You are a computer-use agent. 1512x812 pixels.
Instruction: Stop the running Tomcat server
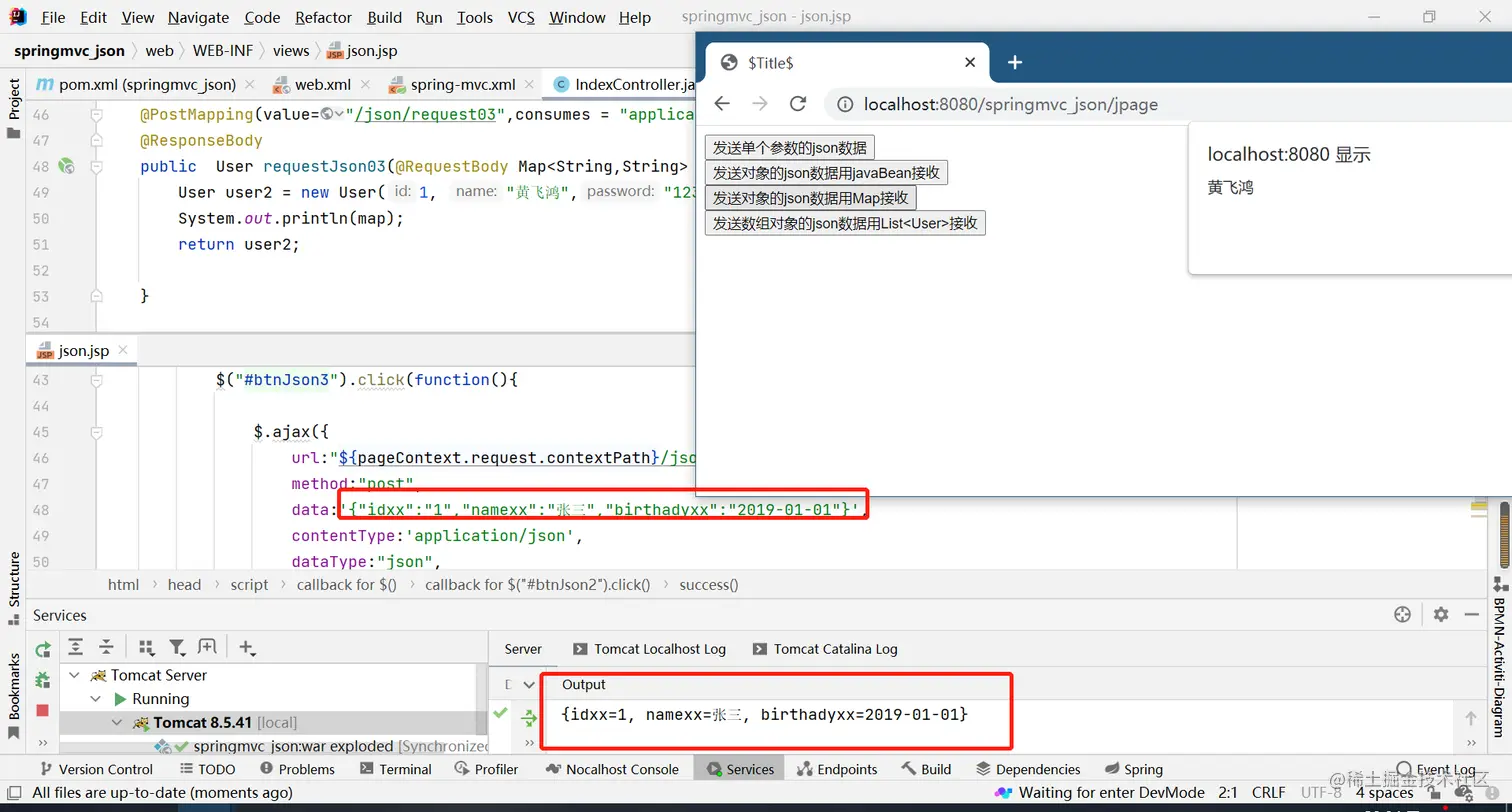coord(43,710)
